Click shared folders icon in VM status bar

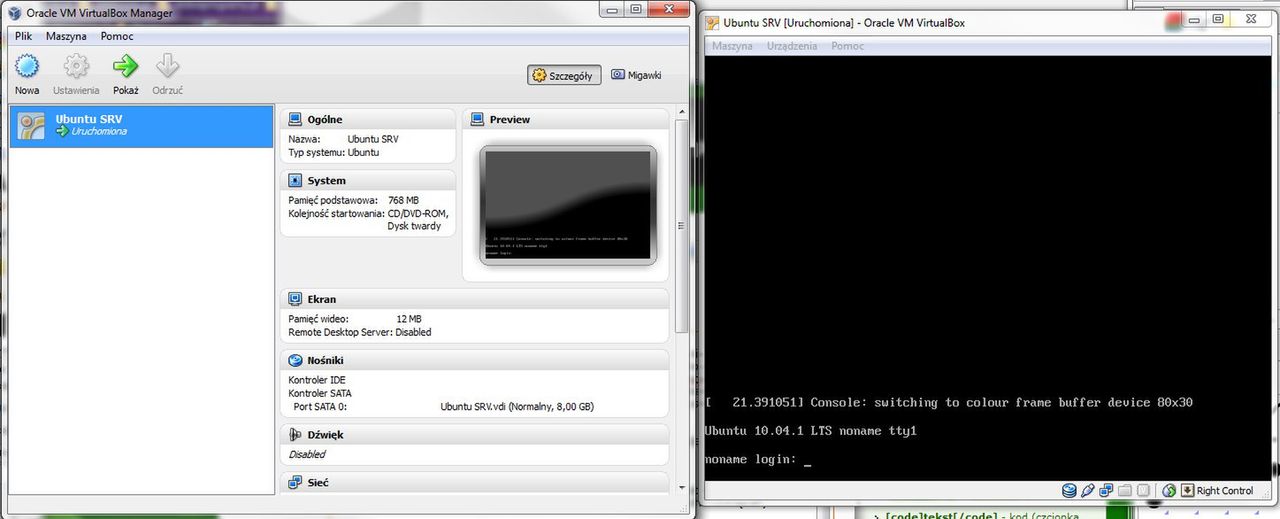click(1125, 490)
